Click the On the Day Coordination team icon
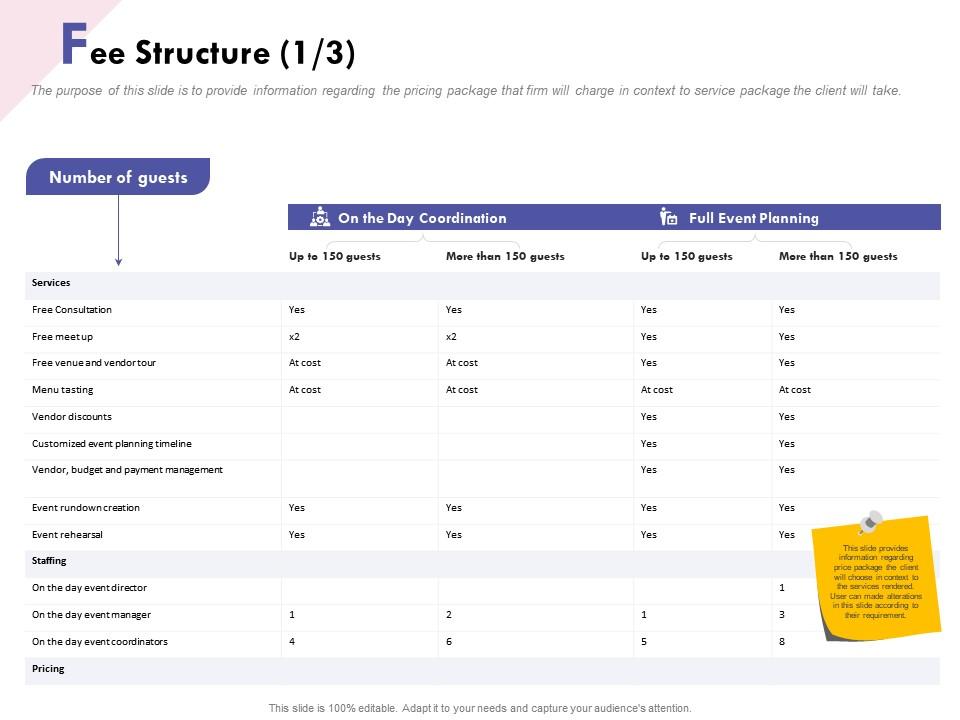Image resolution: width=960 pixels, height=720 pixels. click(x=320, y=217)
